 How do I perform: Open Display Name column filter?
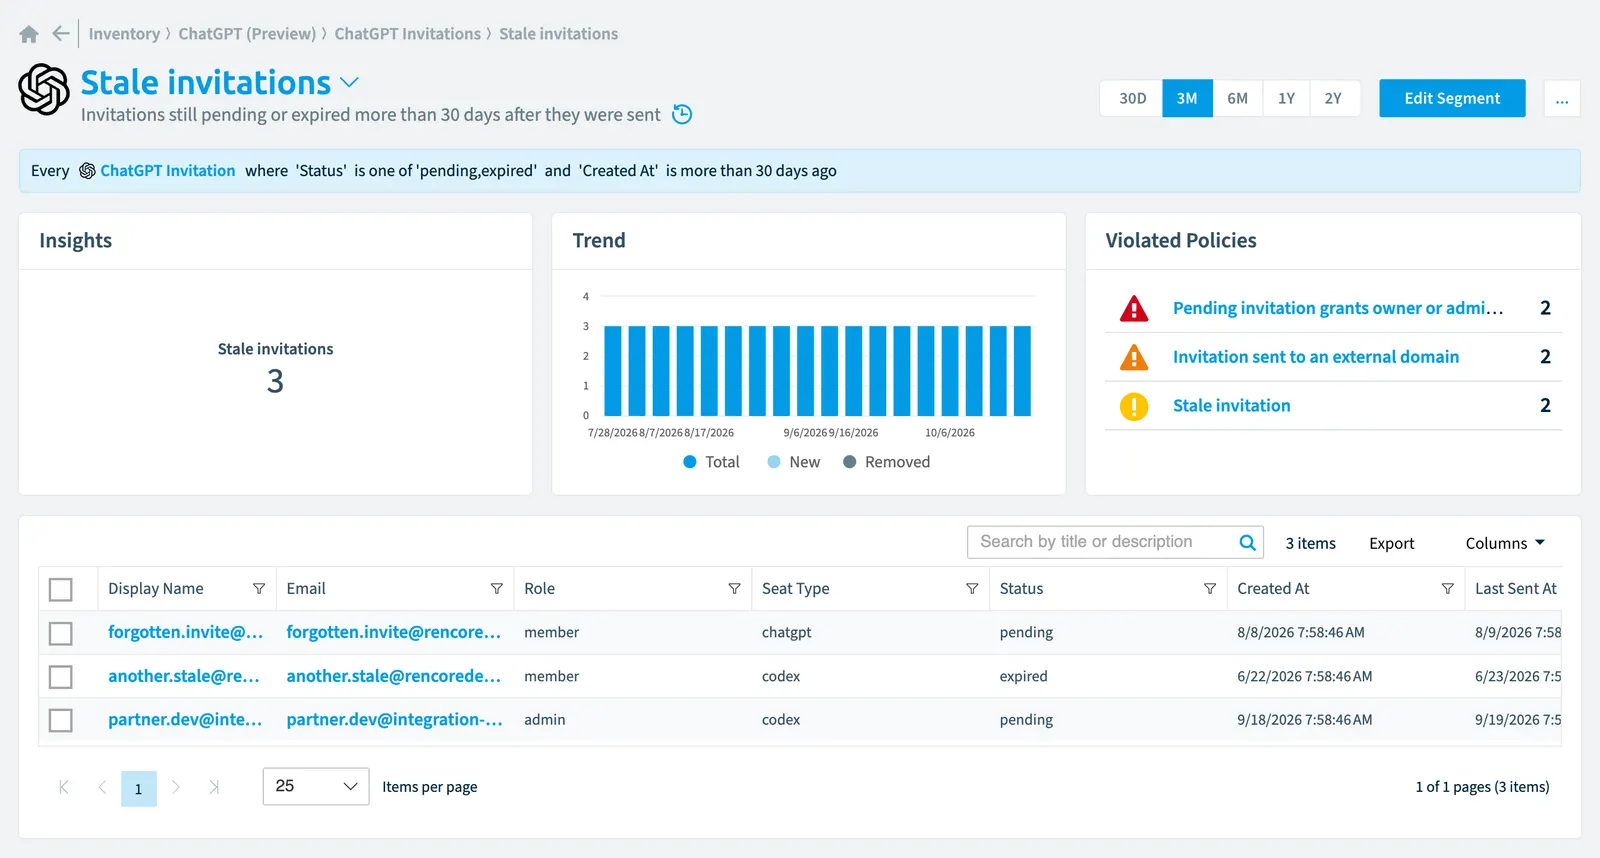click(259, 589)
